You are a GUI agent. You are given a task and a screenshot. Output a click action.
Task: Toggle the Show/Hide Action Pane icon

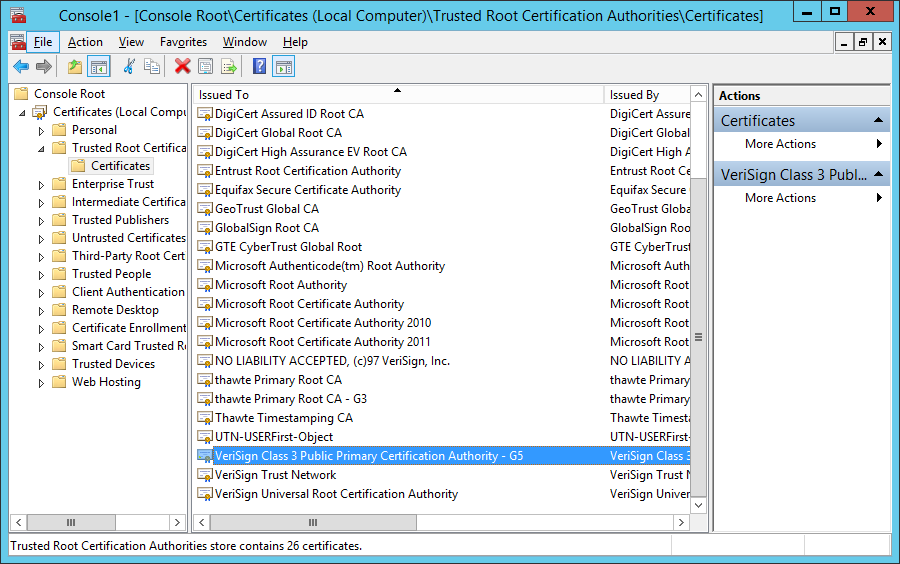click(284, 67)
